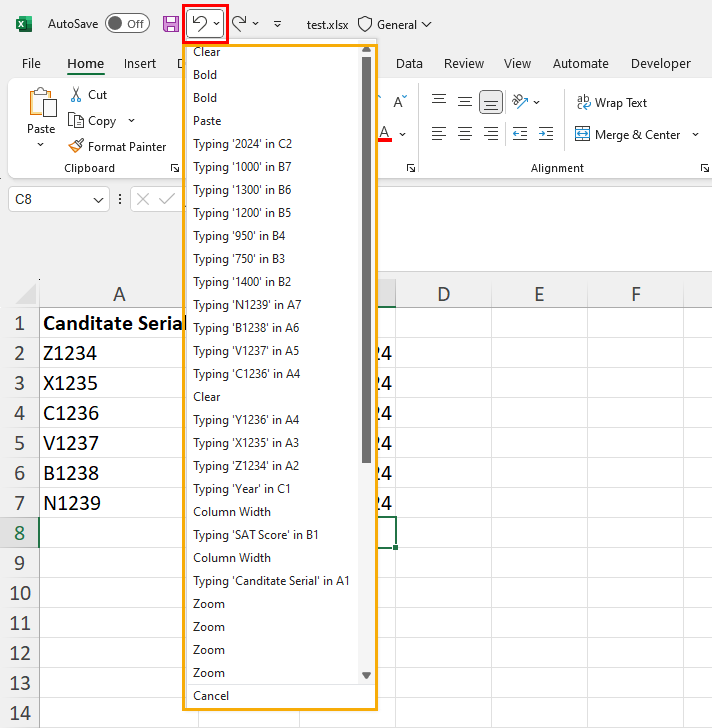Select "Typing 'Canditate Serial' in A1" undo entry
Viewport: 712px width, 728px height.
pyautogui.click(x=272, y=581)
